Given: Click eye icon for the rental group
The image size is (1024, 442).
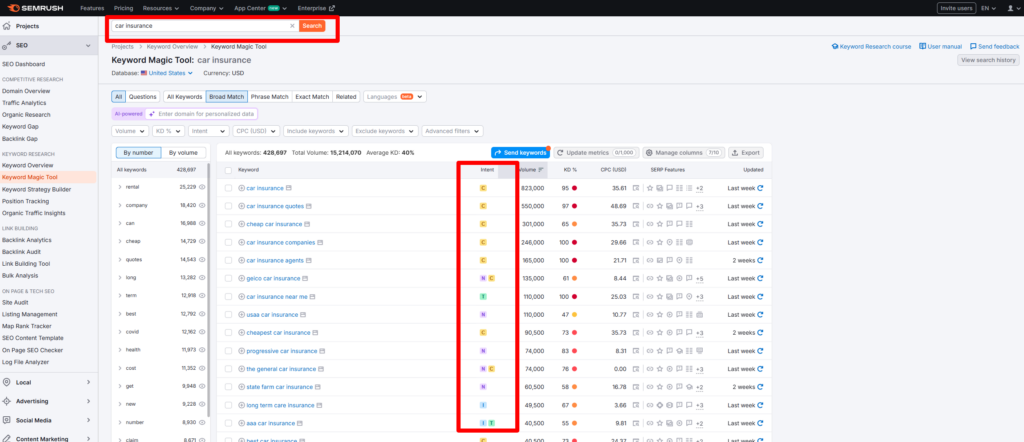Looking at the screenshot, I should click(x=202, y=187).
